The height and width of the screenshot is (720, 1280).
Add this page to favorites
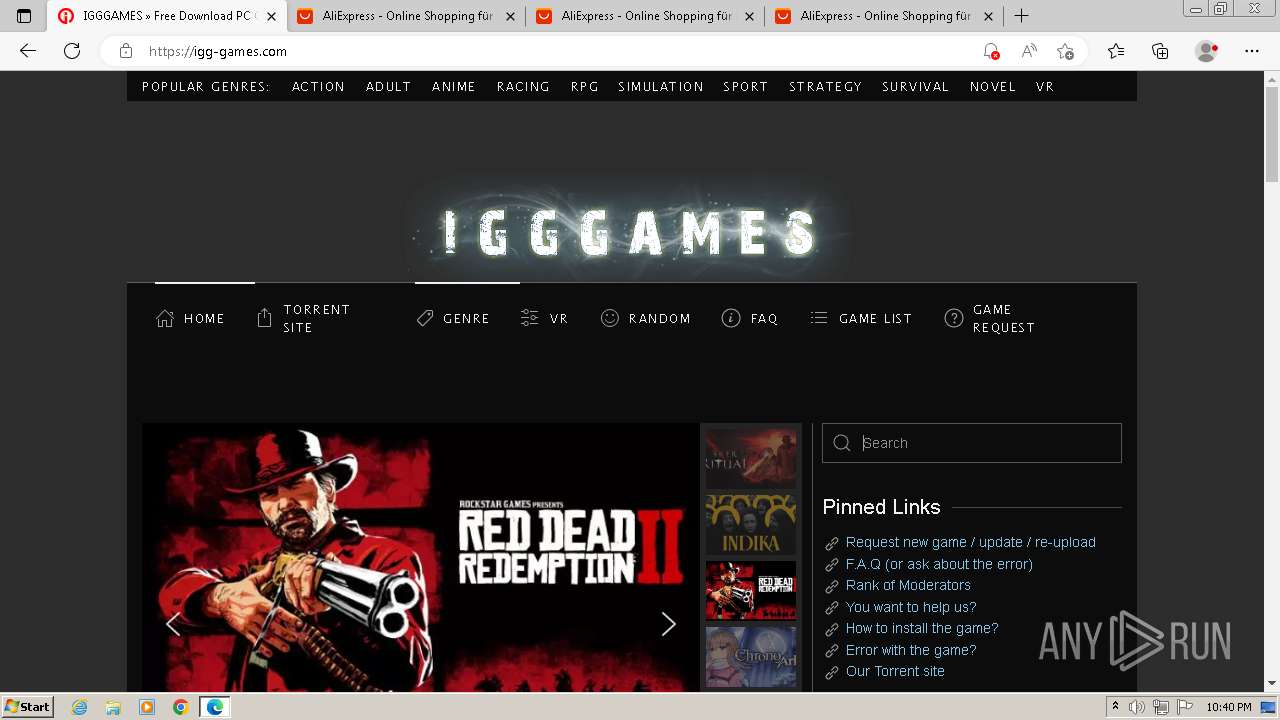tap(1065, 51)
